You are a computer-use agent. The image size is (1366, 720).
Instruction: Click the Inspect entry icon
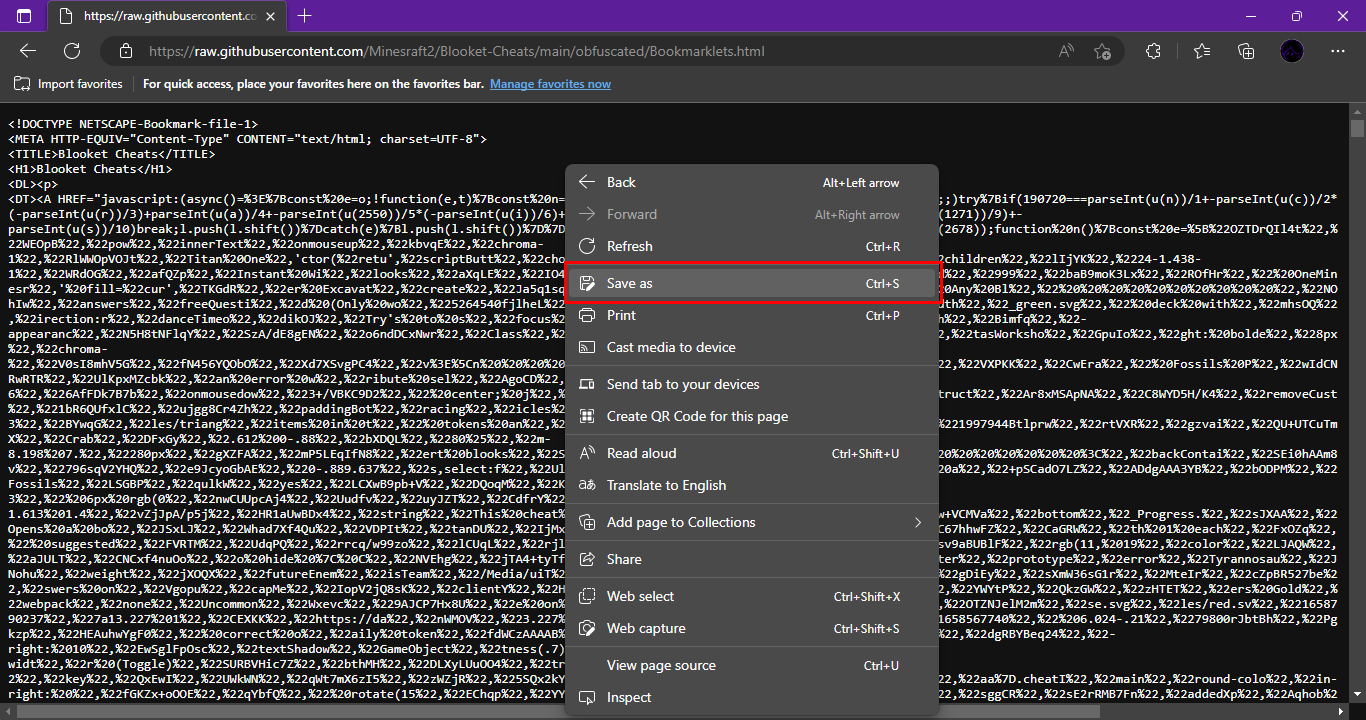(x=588, y=697)
